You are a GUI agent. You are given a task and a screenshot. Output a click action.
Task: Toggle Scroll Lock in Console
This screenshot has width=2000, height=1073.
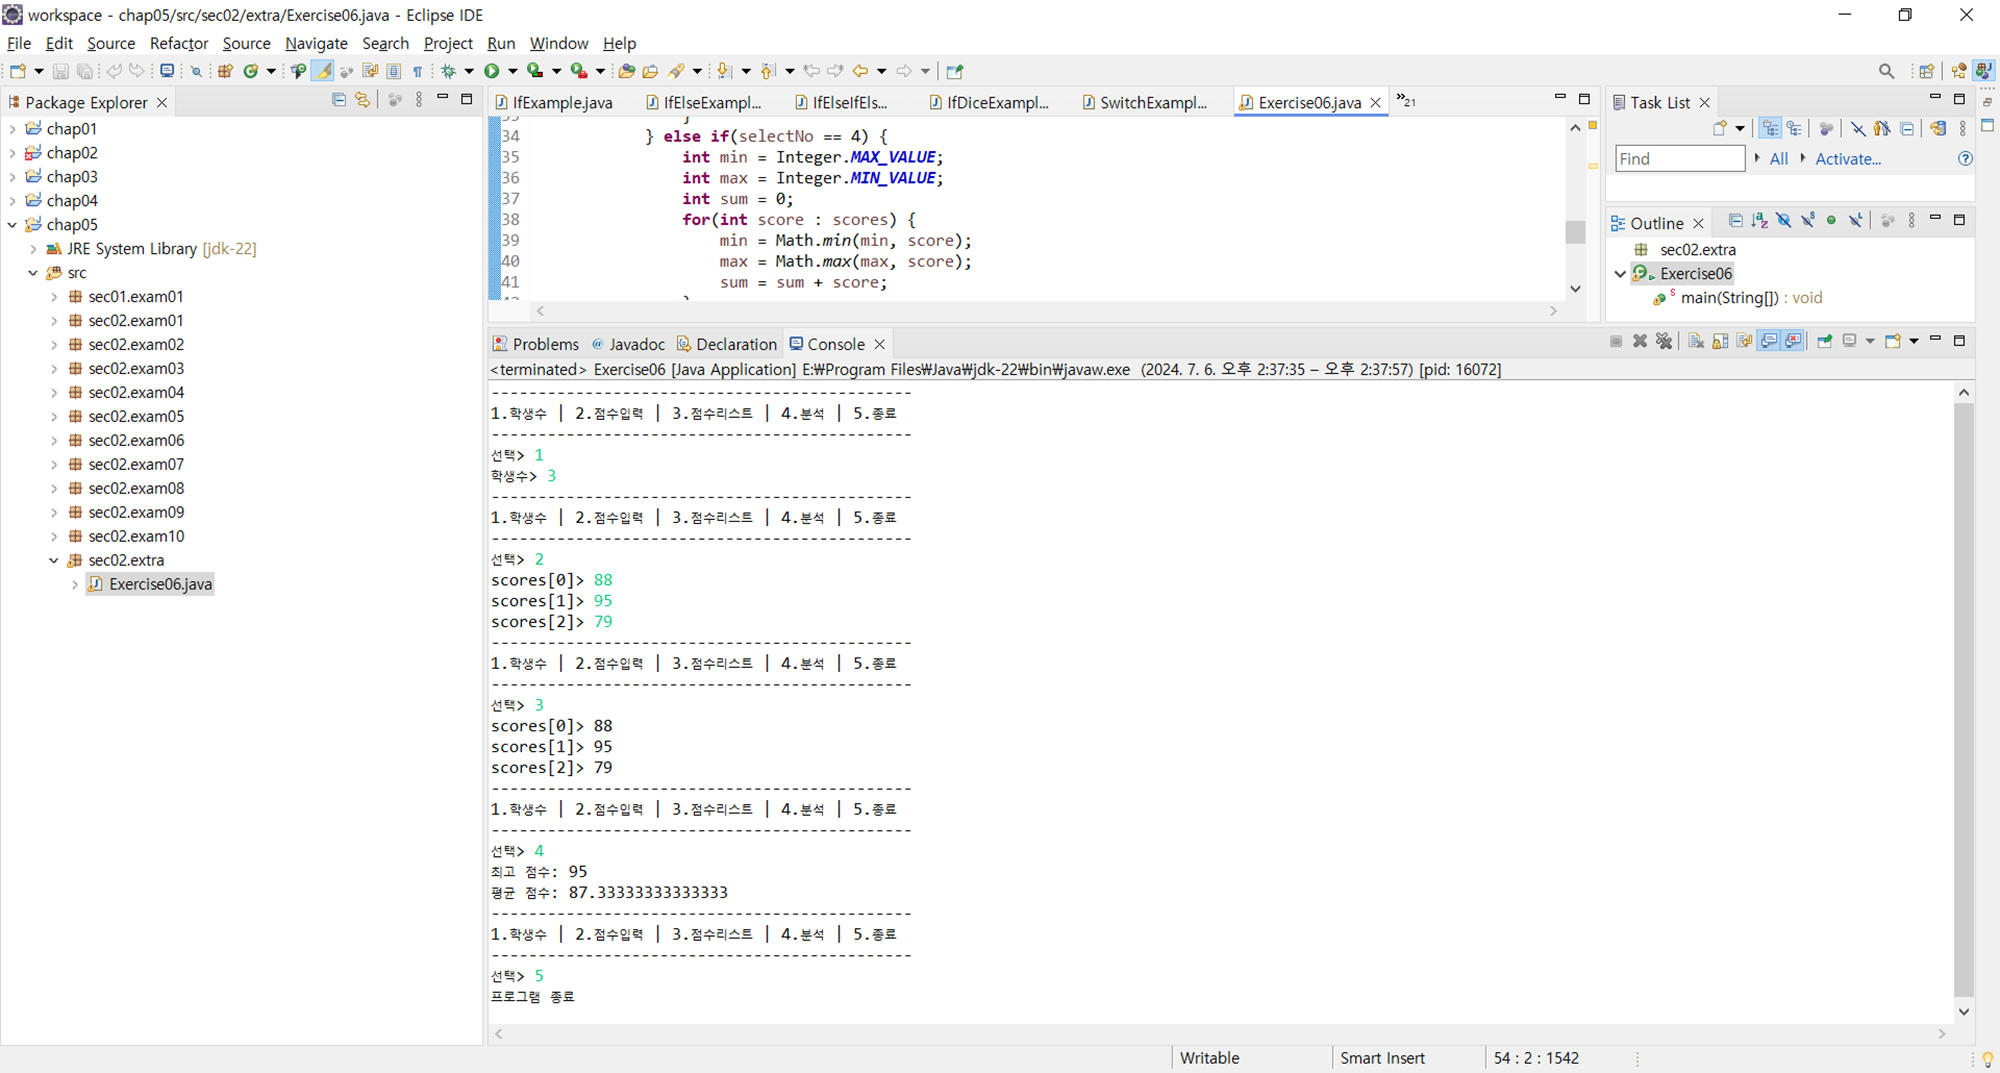1720,341
